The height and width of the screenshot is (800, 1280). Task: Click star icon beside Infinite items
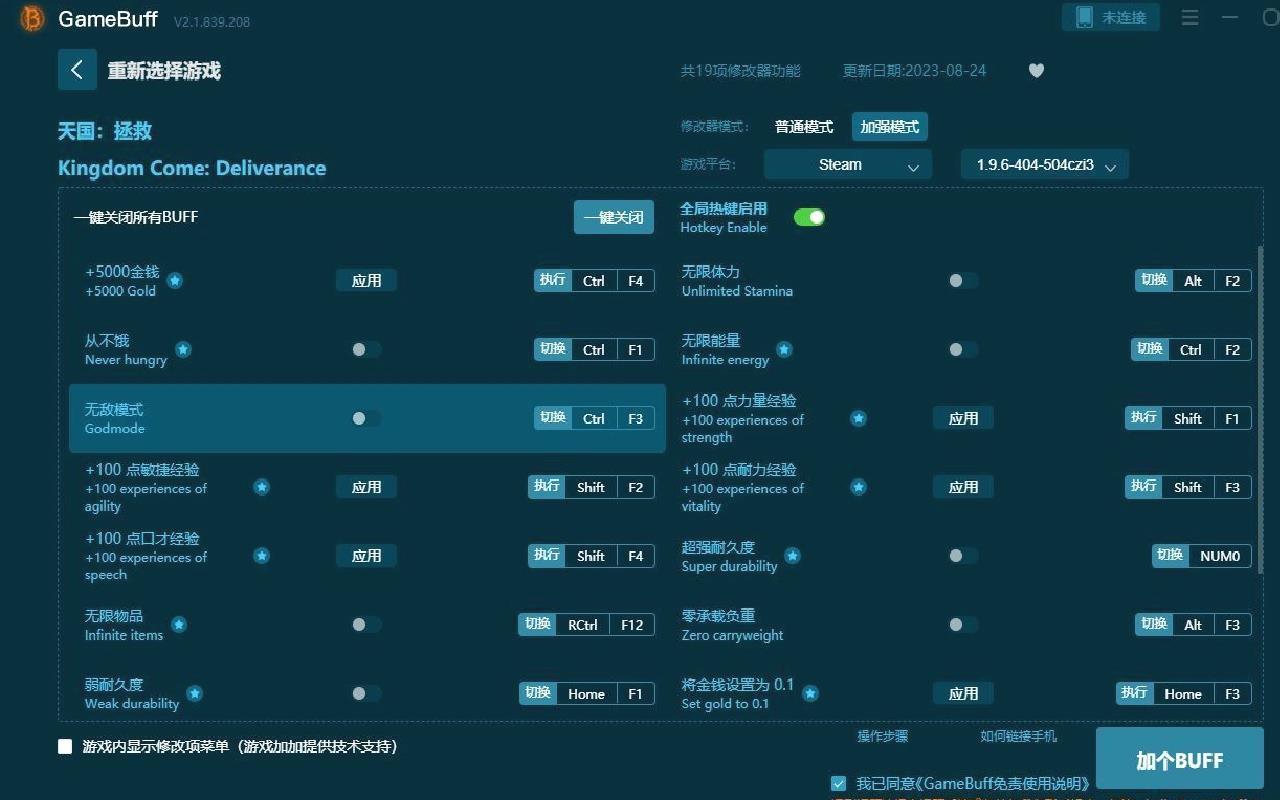179,624
